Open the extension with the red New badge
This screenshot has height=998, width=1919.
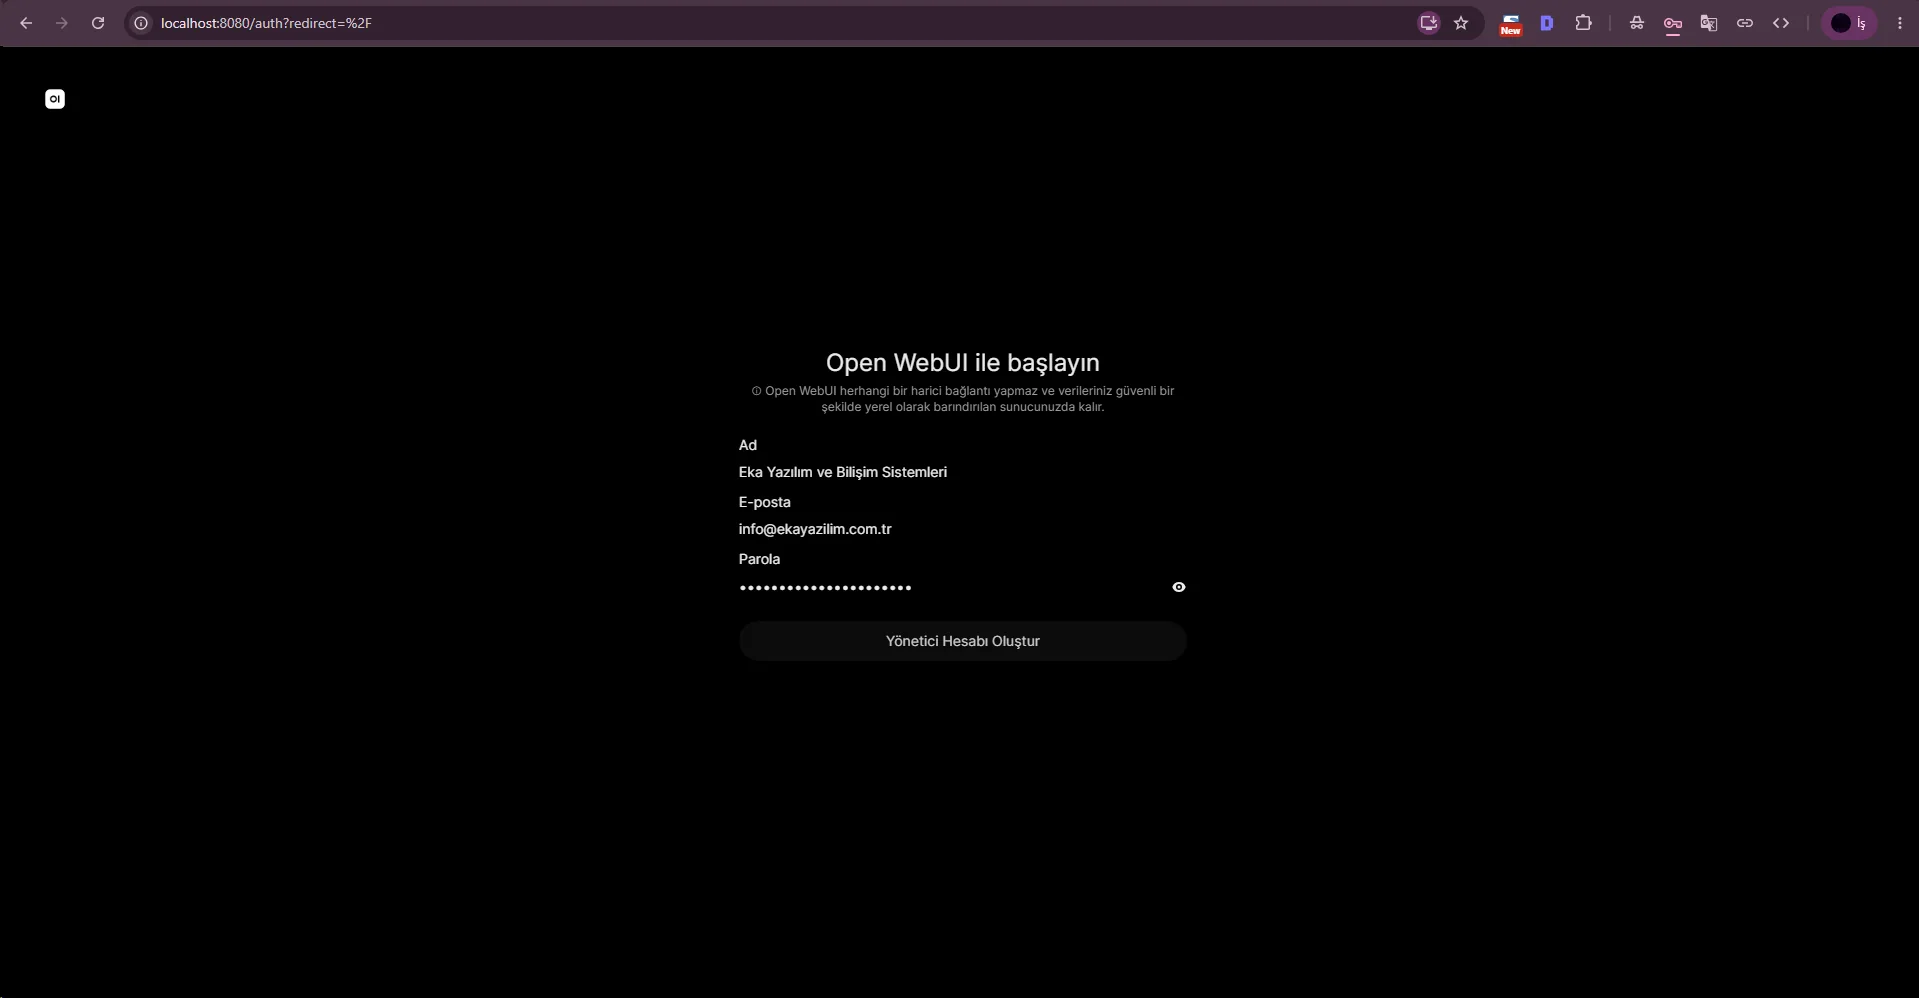1511,24
